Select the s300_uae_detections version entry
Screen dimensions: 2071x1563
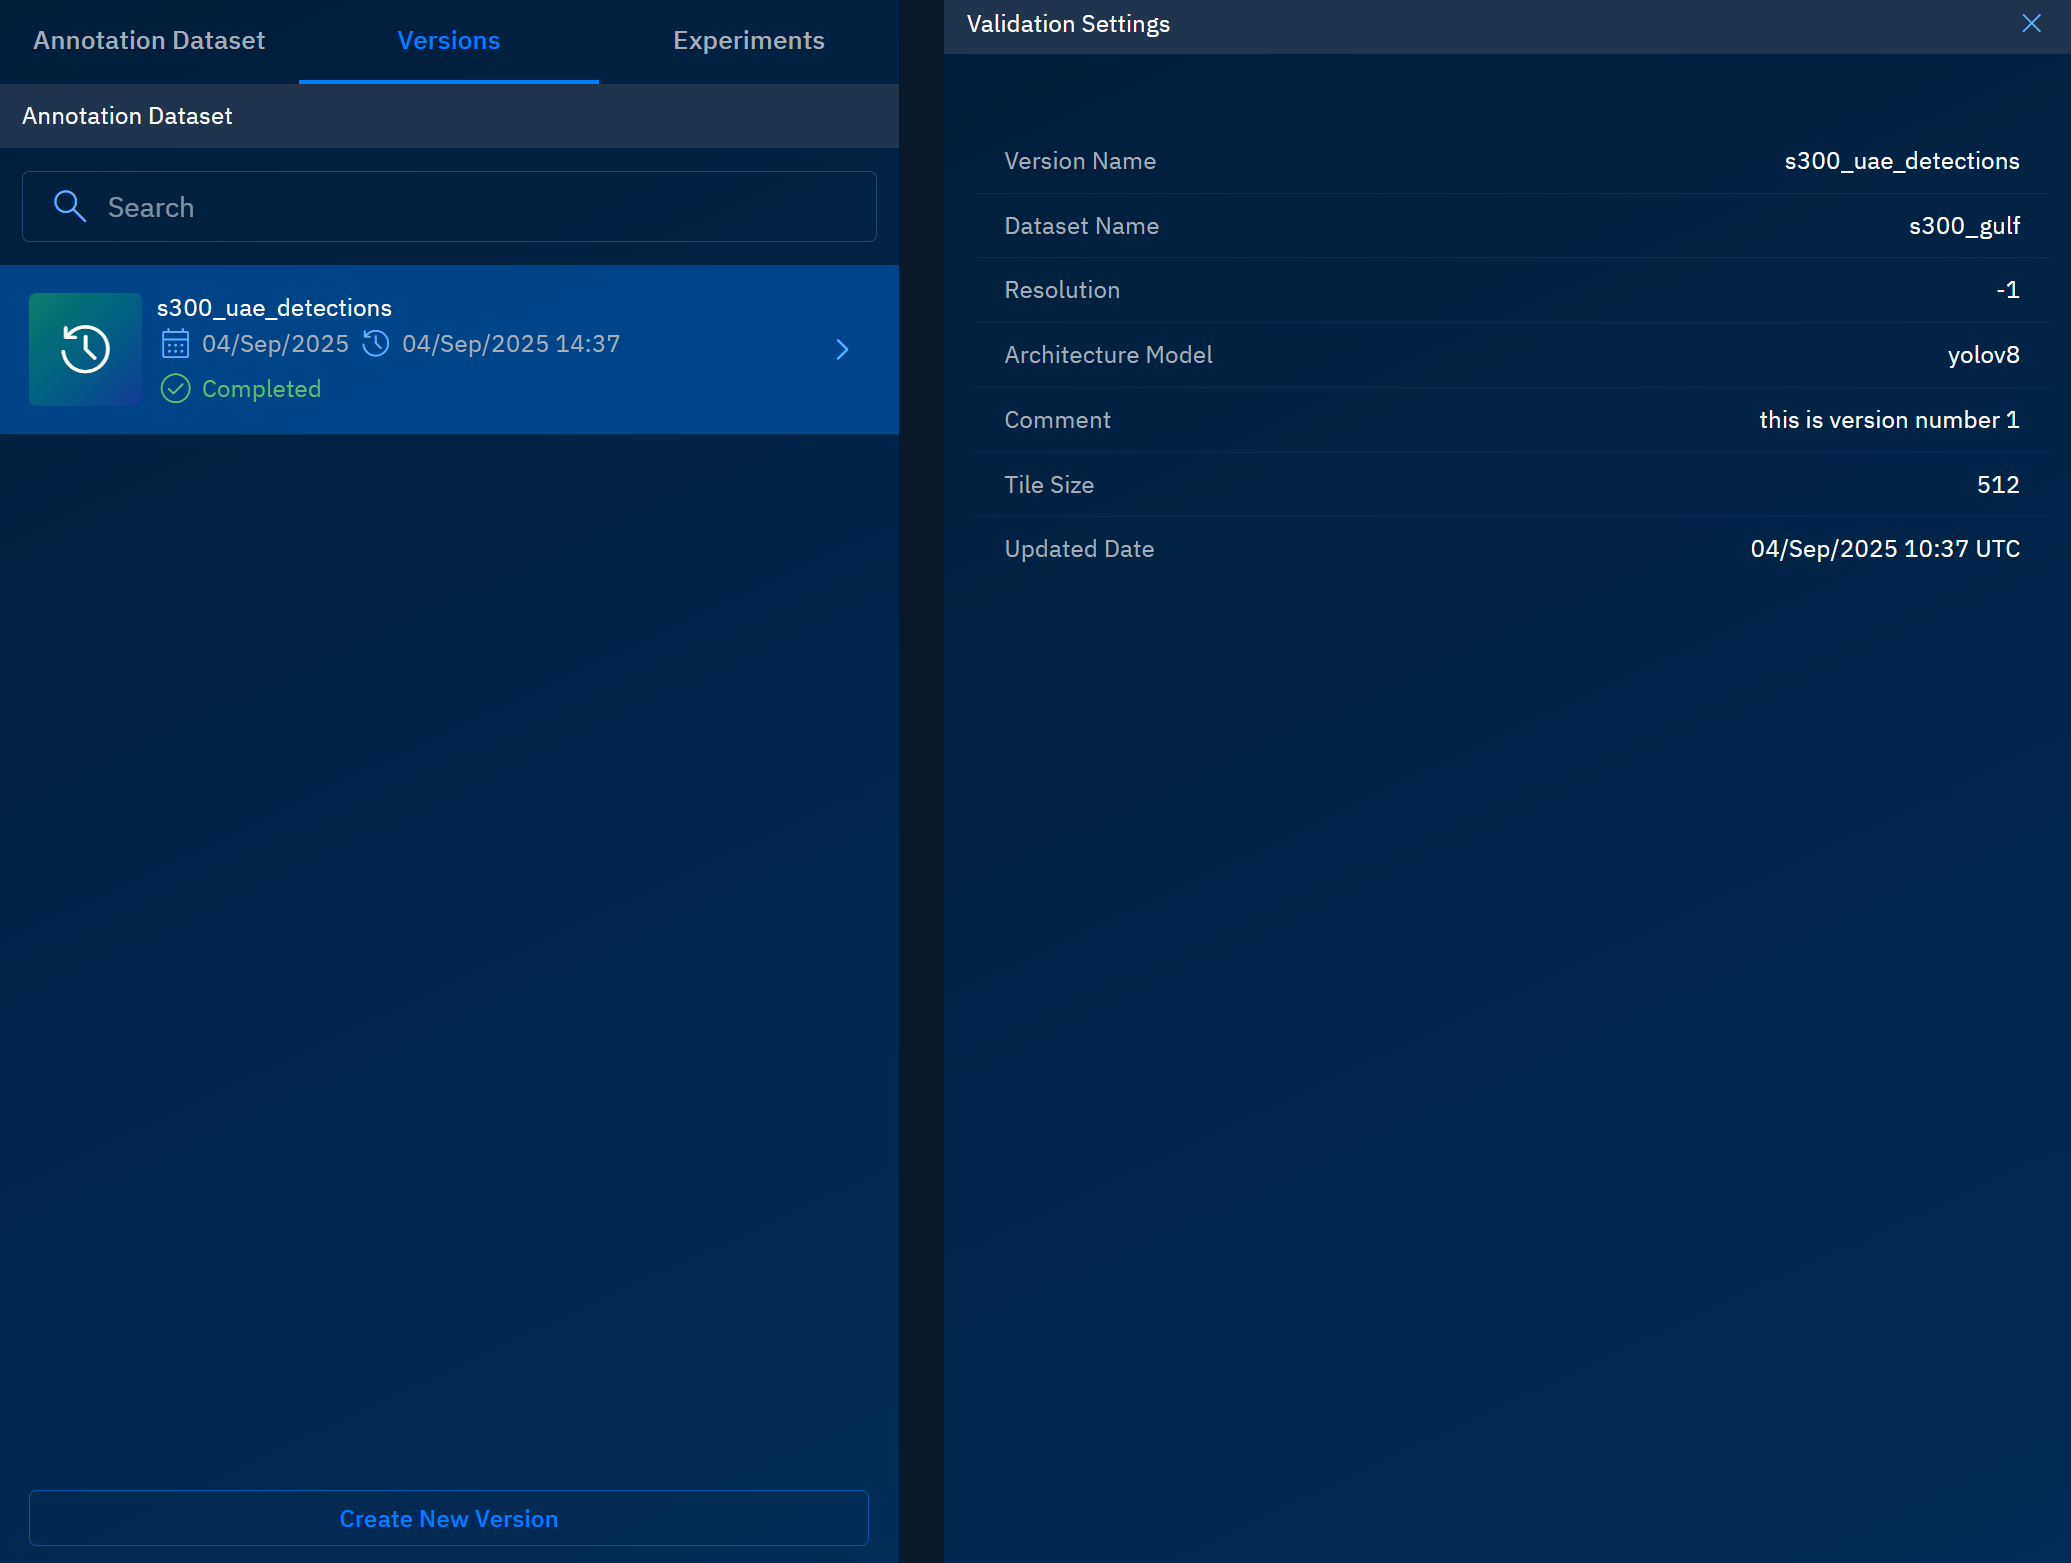273,308
